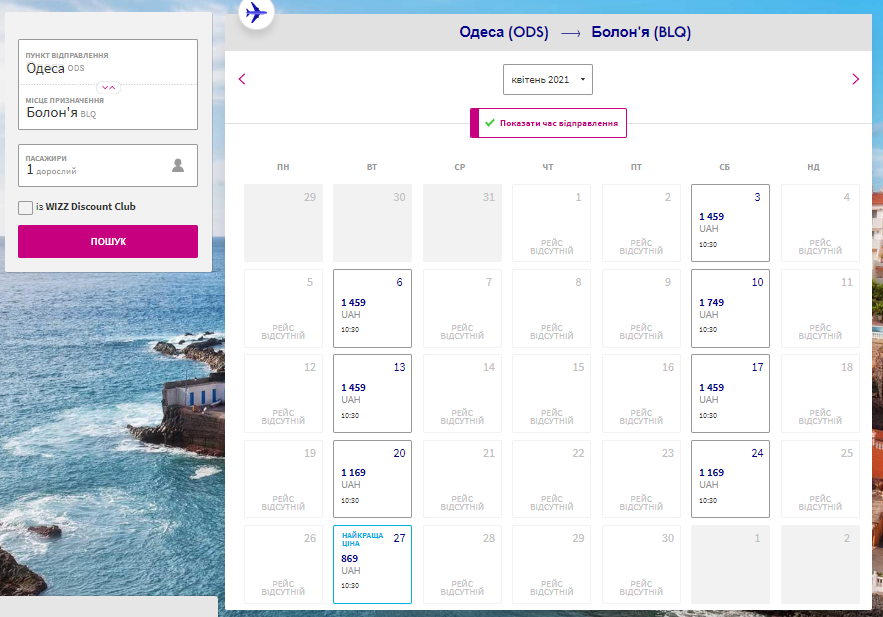Enable the WIZZ Discount Club checkbox
This screenshot has width=883, height=617.
(26, 207)
